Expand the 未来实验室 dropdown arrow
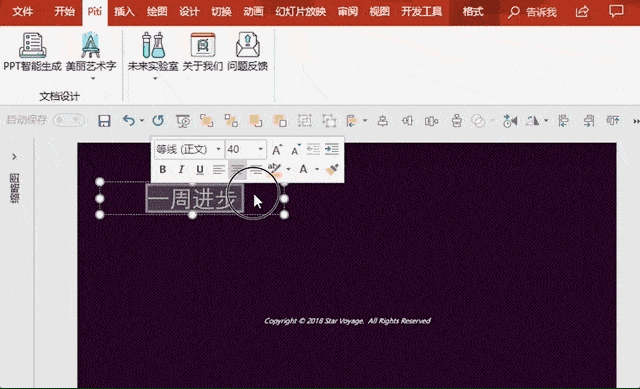 tap(155, 78)
